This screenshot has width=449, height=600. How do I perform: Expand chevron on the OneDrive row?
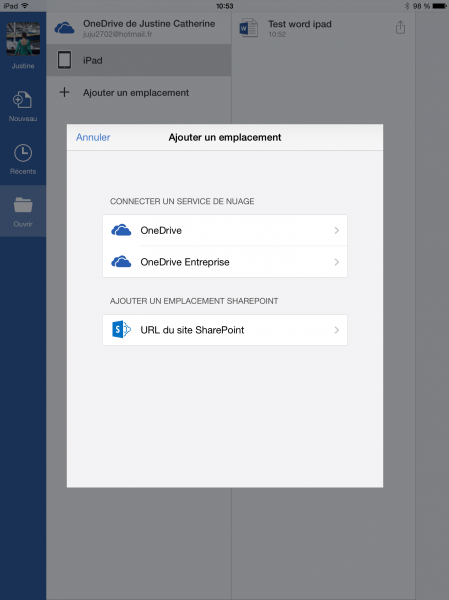tap(336, 230)
